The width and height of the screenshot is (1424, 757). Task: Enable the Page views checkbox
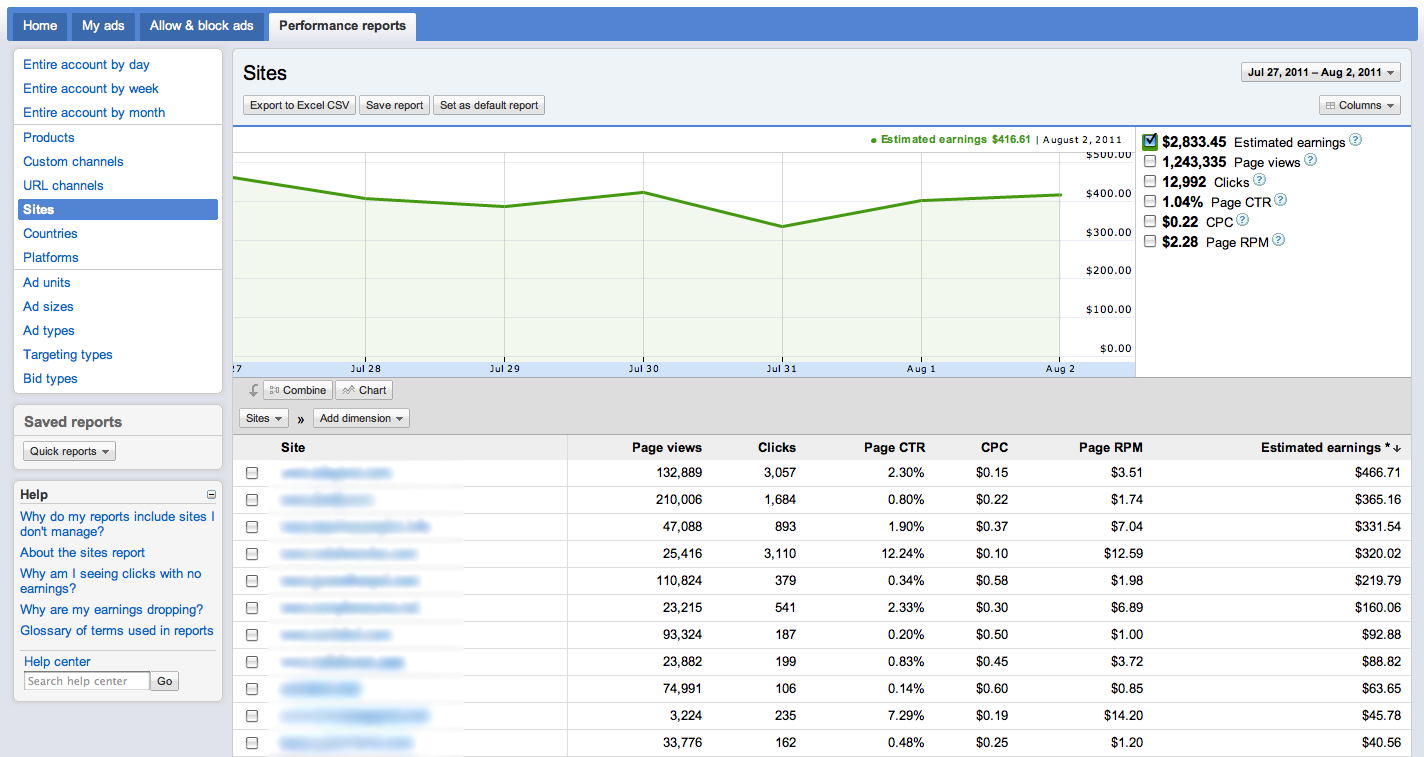coord(1150,161)
